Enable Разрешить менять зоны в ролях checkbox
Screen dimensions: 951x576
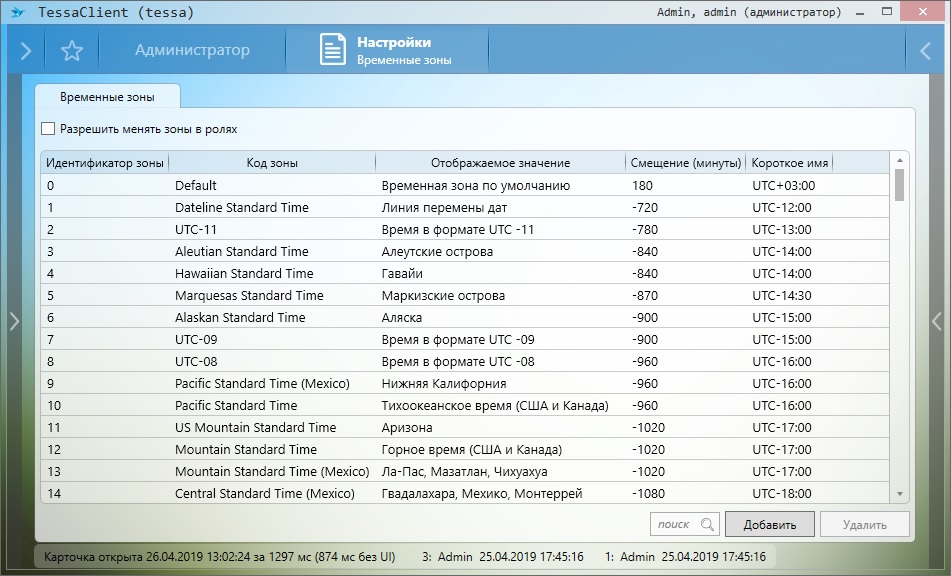[48, 129]
